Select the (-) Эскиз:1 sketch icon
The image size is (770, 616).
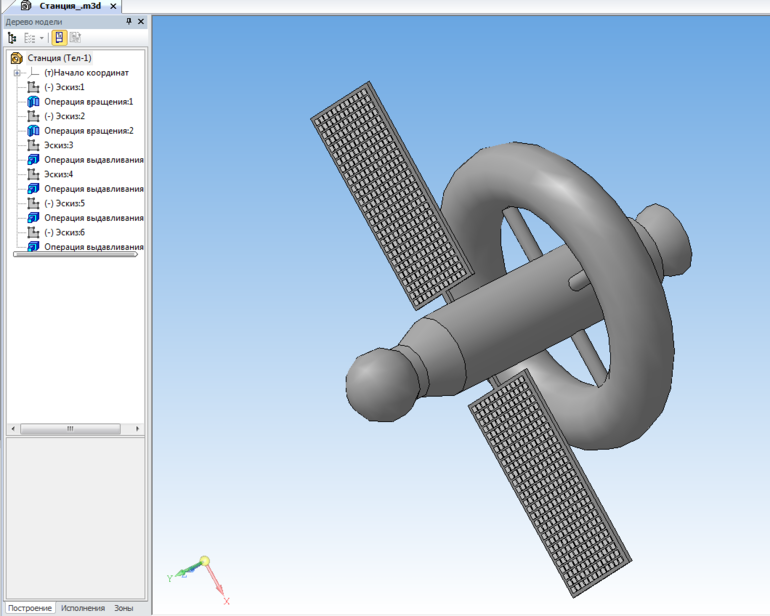[33, 87]
